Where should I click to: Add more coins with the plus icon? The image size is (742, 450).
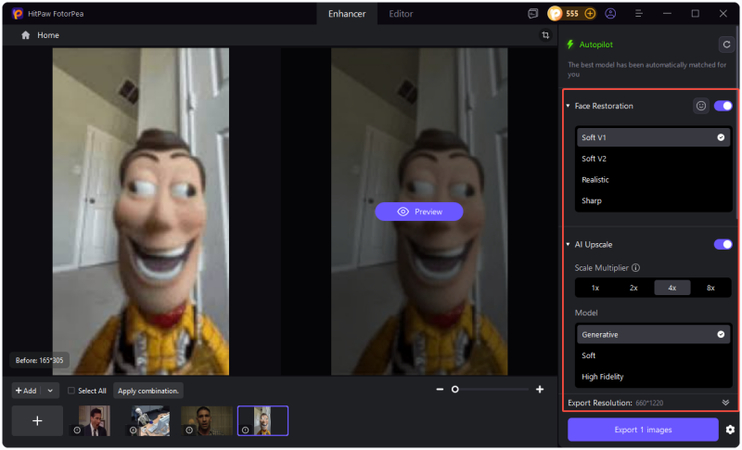coord(590,14)
